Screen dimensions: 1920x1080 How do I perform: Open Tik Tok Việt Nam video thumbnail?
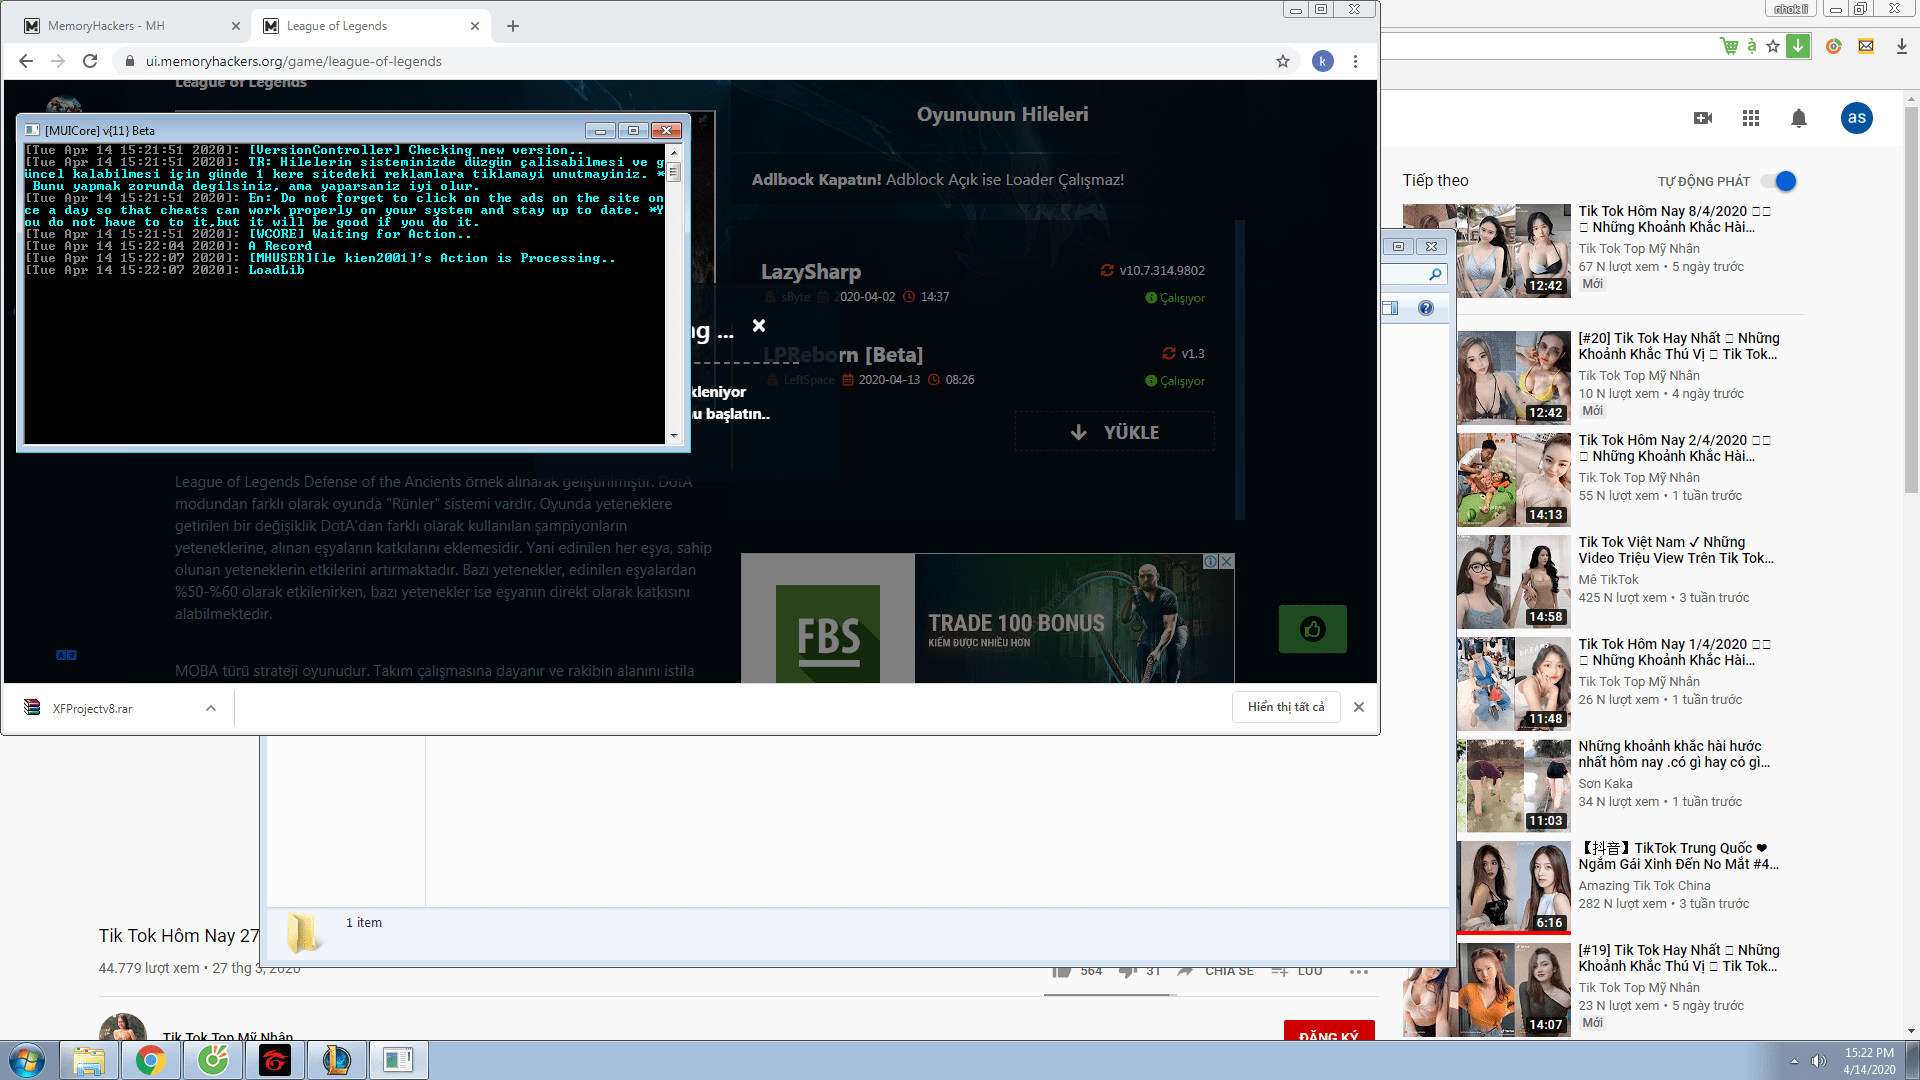pos(1514,582)
